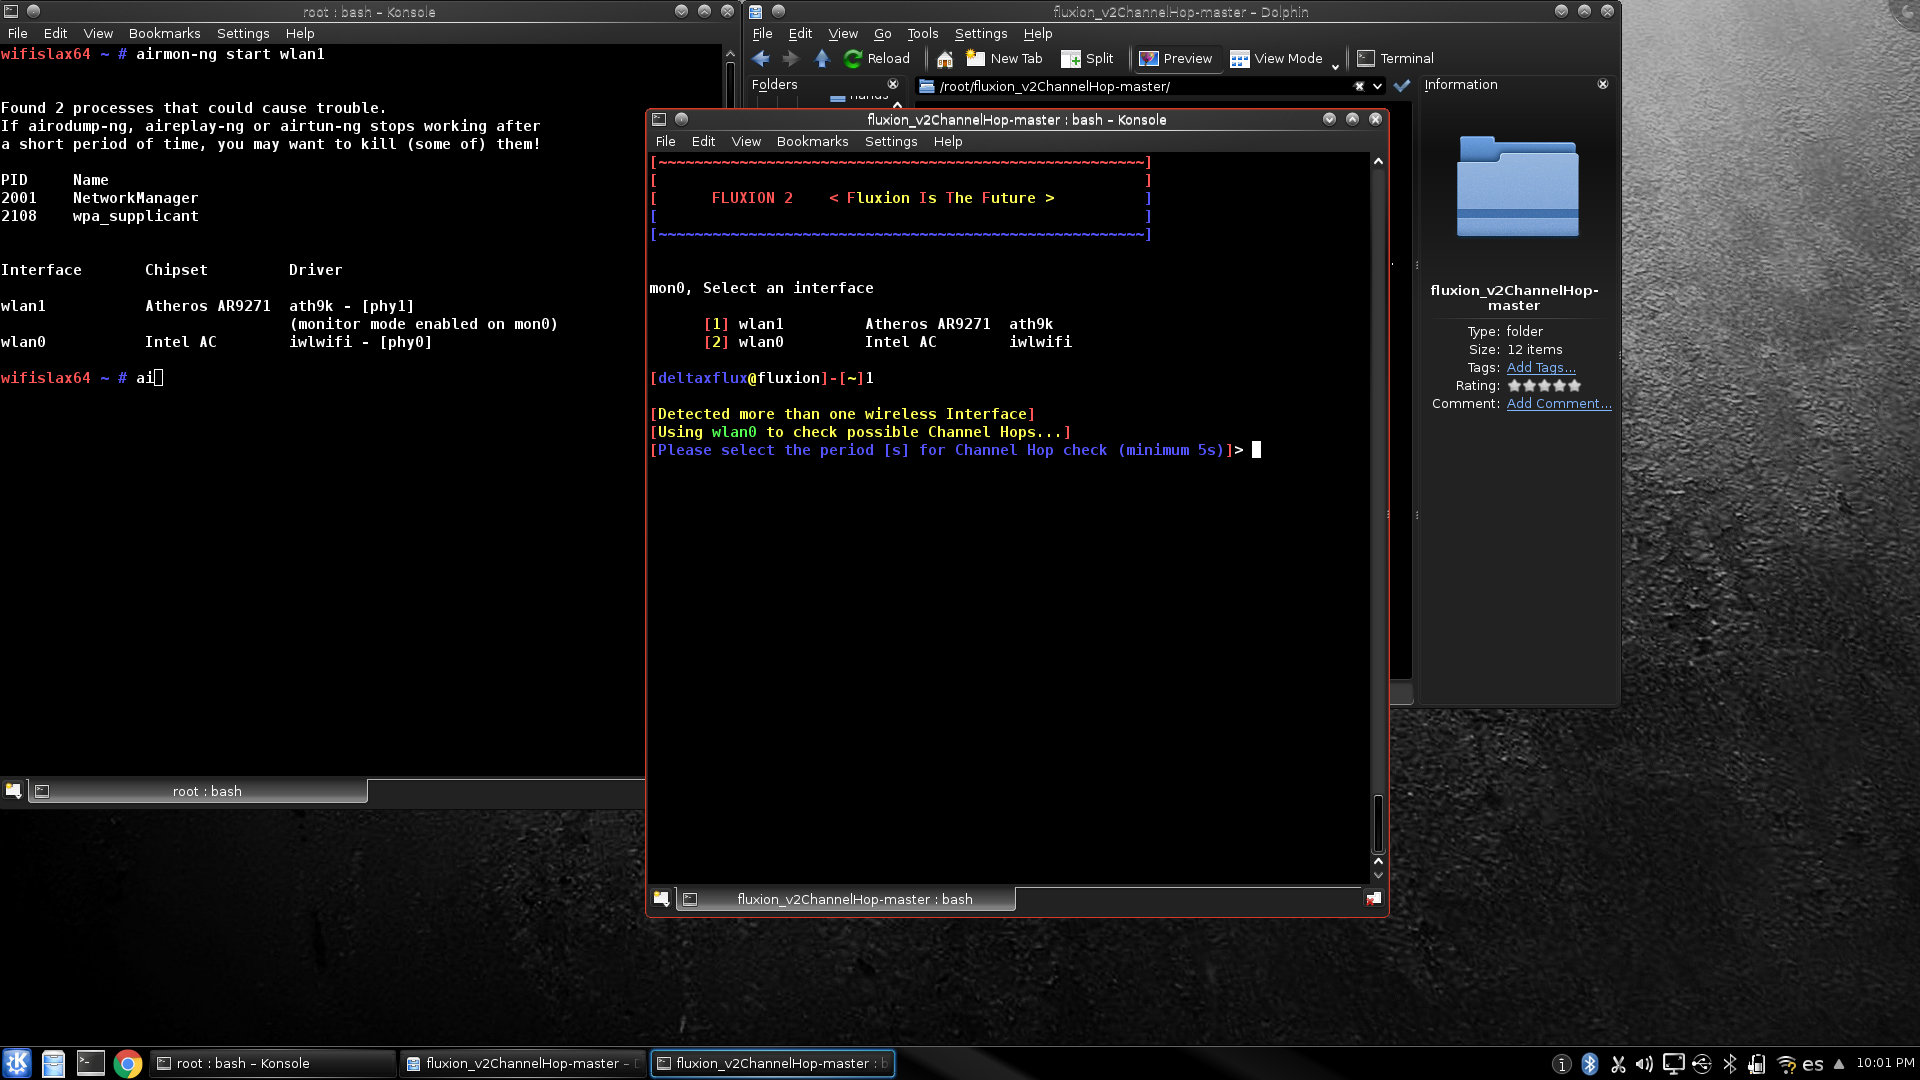Open the KDE application launcher menu
The image size is (1920, 1080).
pos(17,1063)
